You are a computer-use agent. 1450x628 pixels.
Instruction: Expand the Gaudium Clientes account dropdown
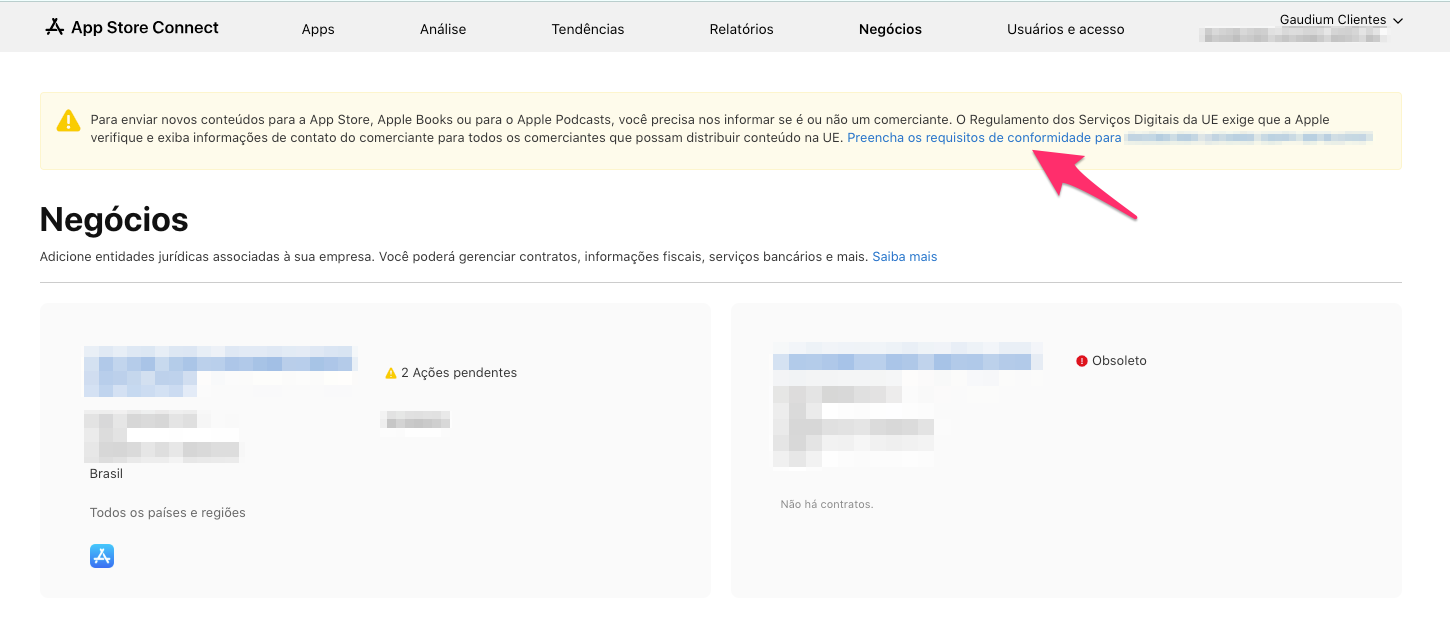[1341, 20]
